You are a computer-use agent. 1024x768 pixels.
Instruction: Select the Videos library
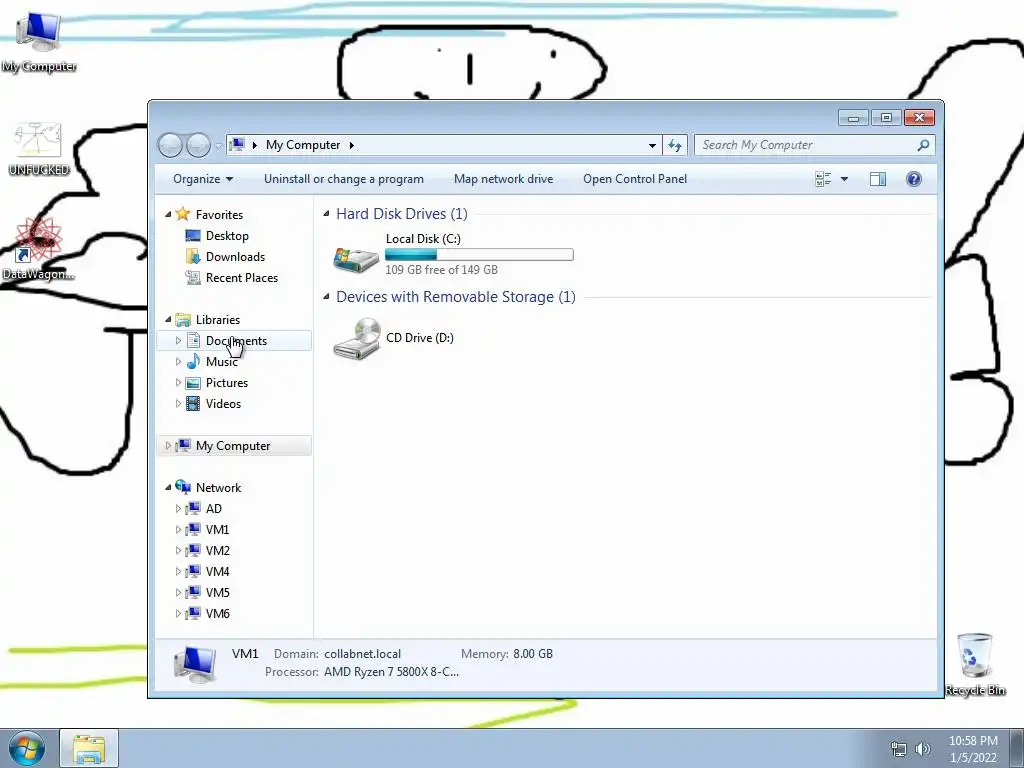click(223, 404)
